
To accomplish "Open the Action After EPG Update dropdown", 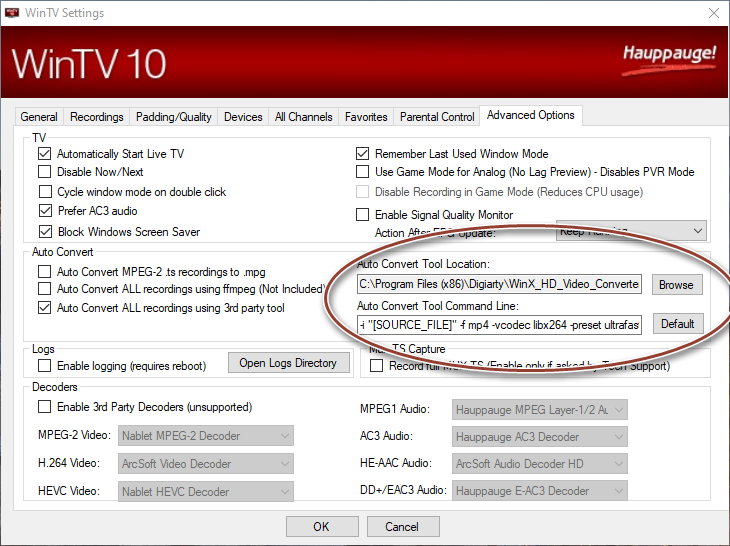I will (x=631, y=231).
